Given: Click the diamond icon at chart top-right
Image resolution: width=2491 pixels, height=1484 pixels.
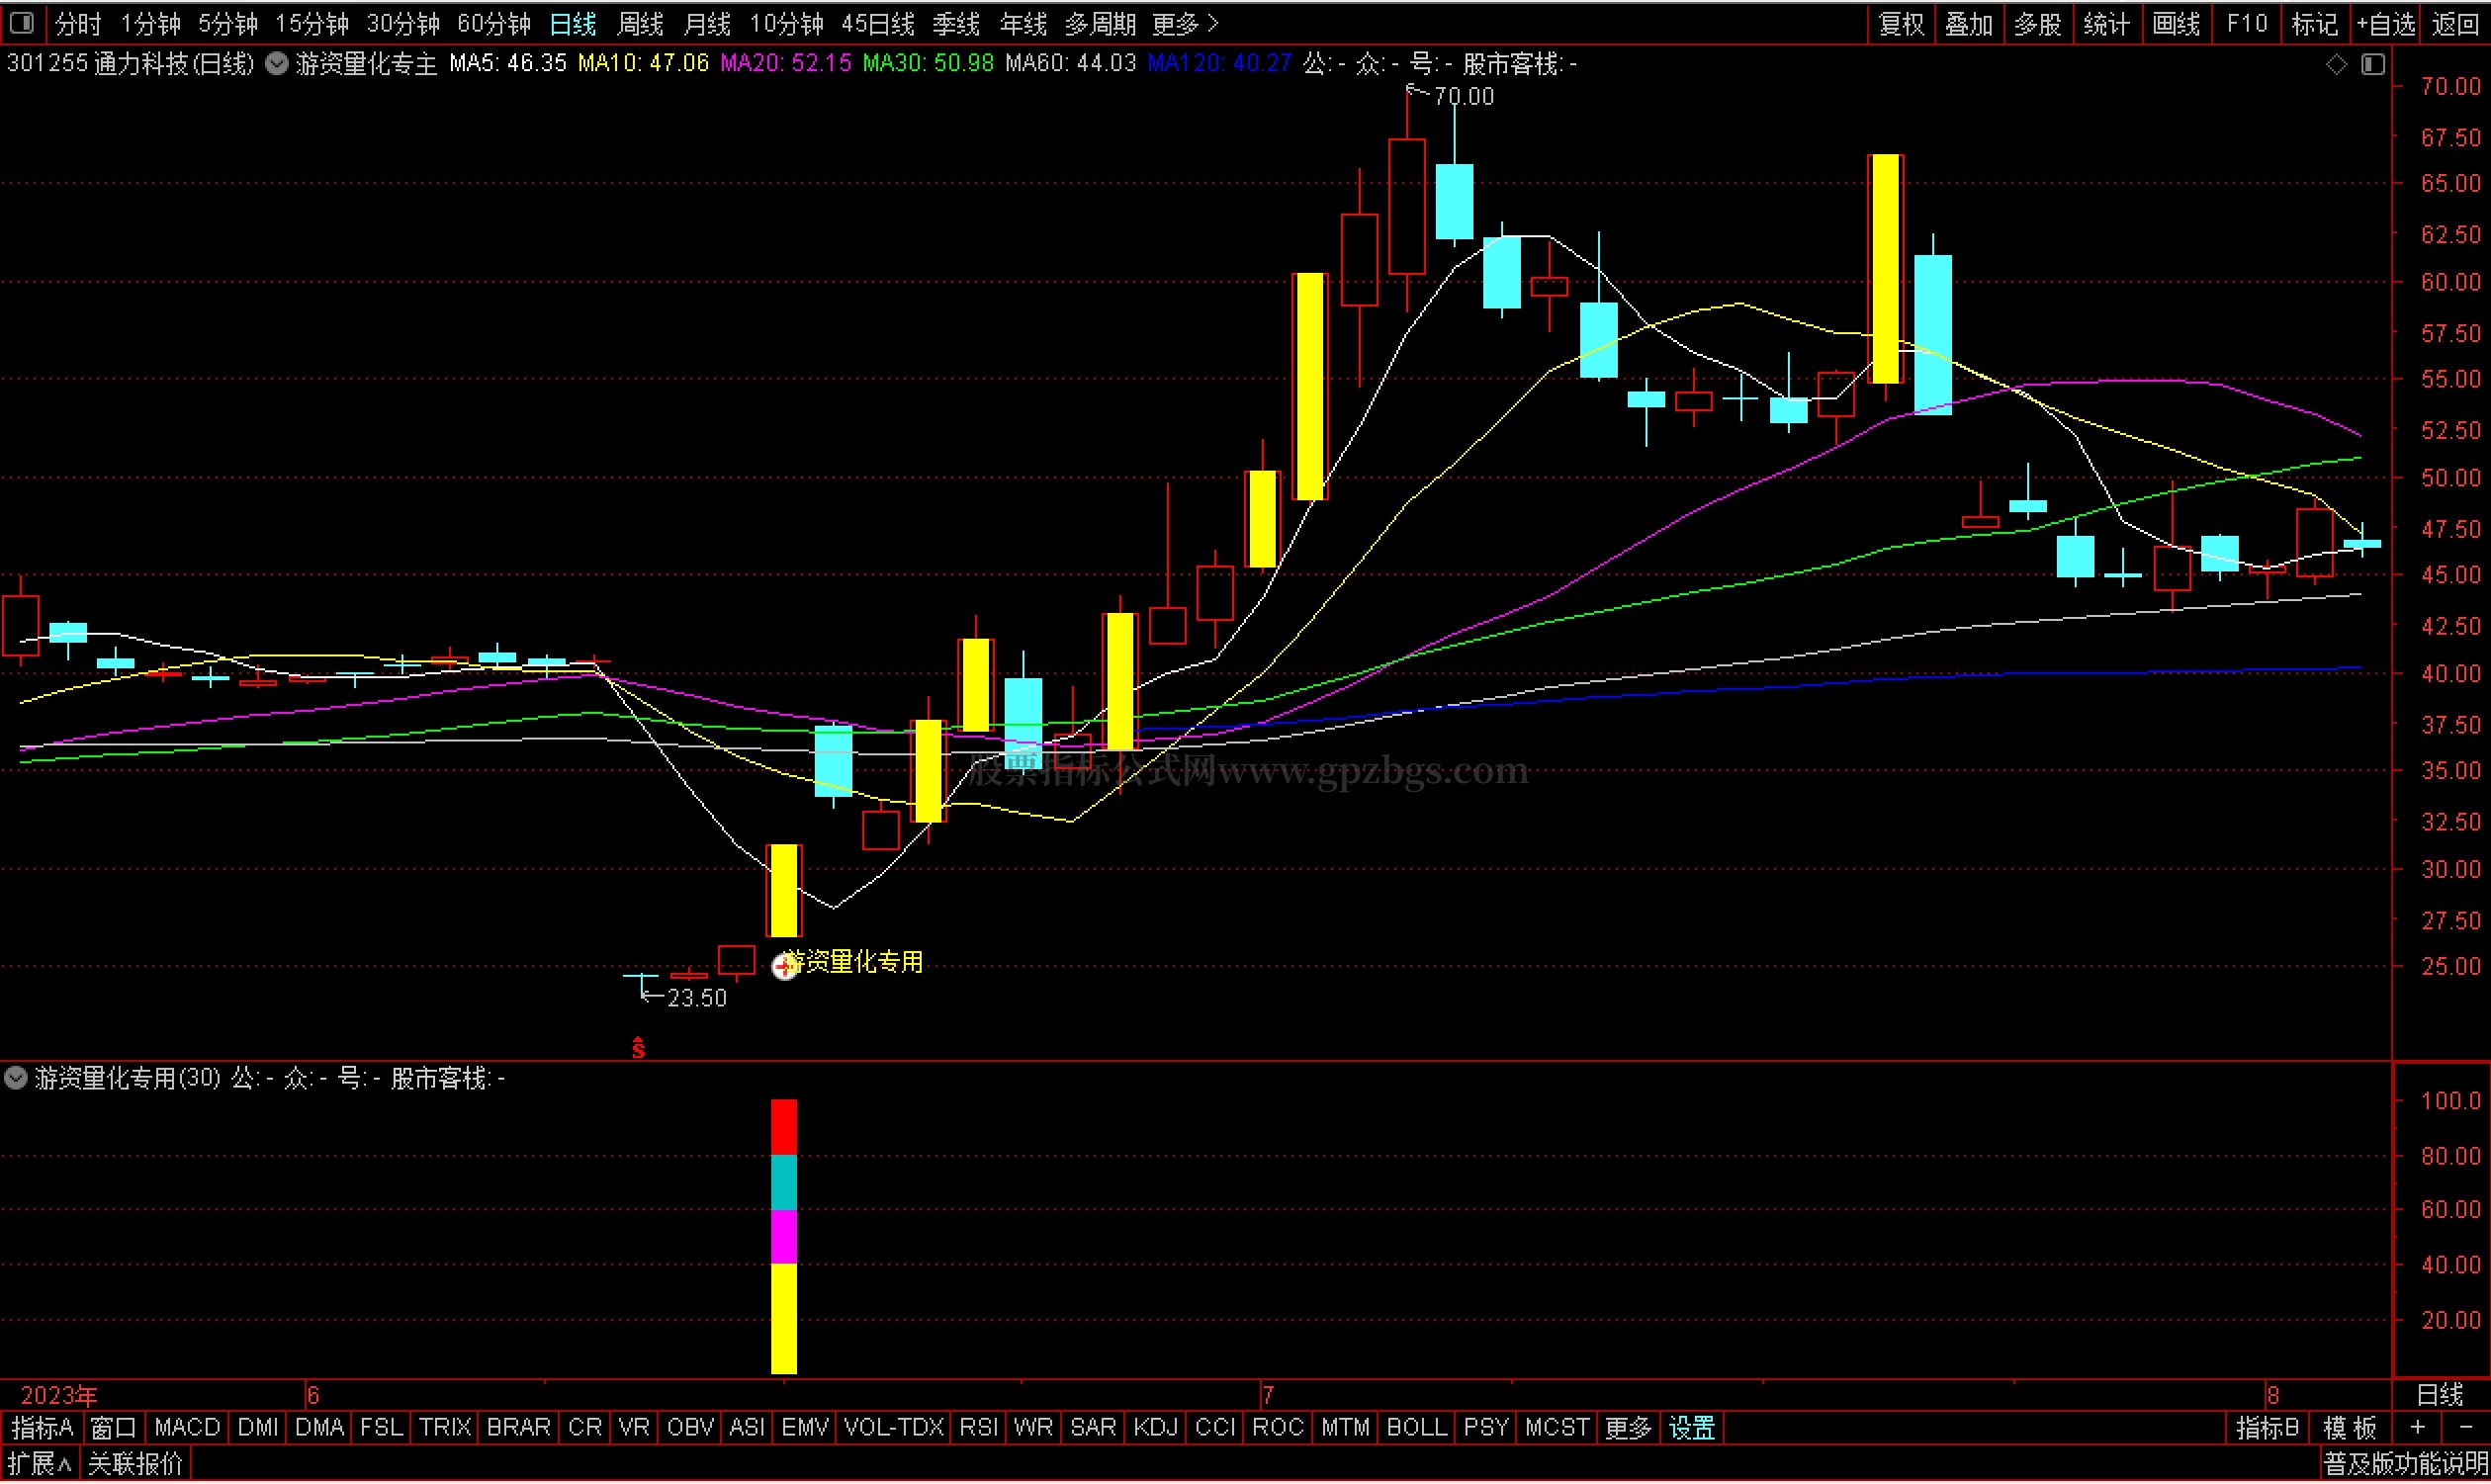Looking at the screenshot, I should click(x=2336, y=64).
